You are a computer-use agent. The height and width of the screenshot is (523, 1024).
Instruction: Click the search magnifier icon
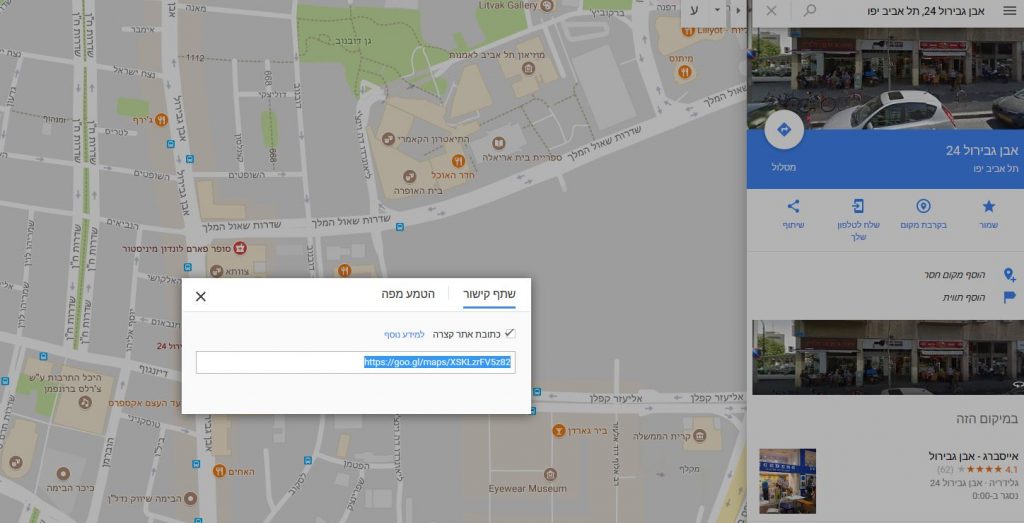[810, 10]
